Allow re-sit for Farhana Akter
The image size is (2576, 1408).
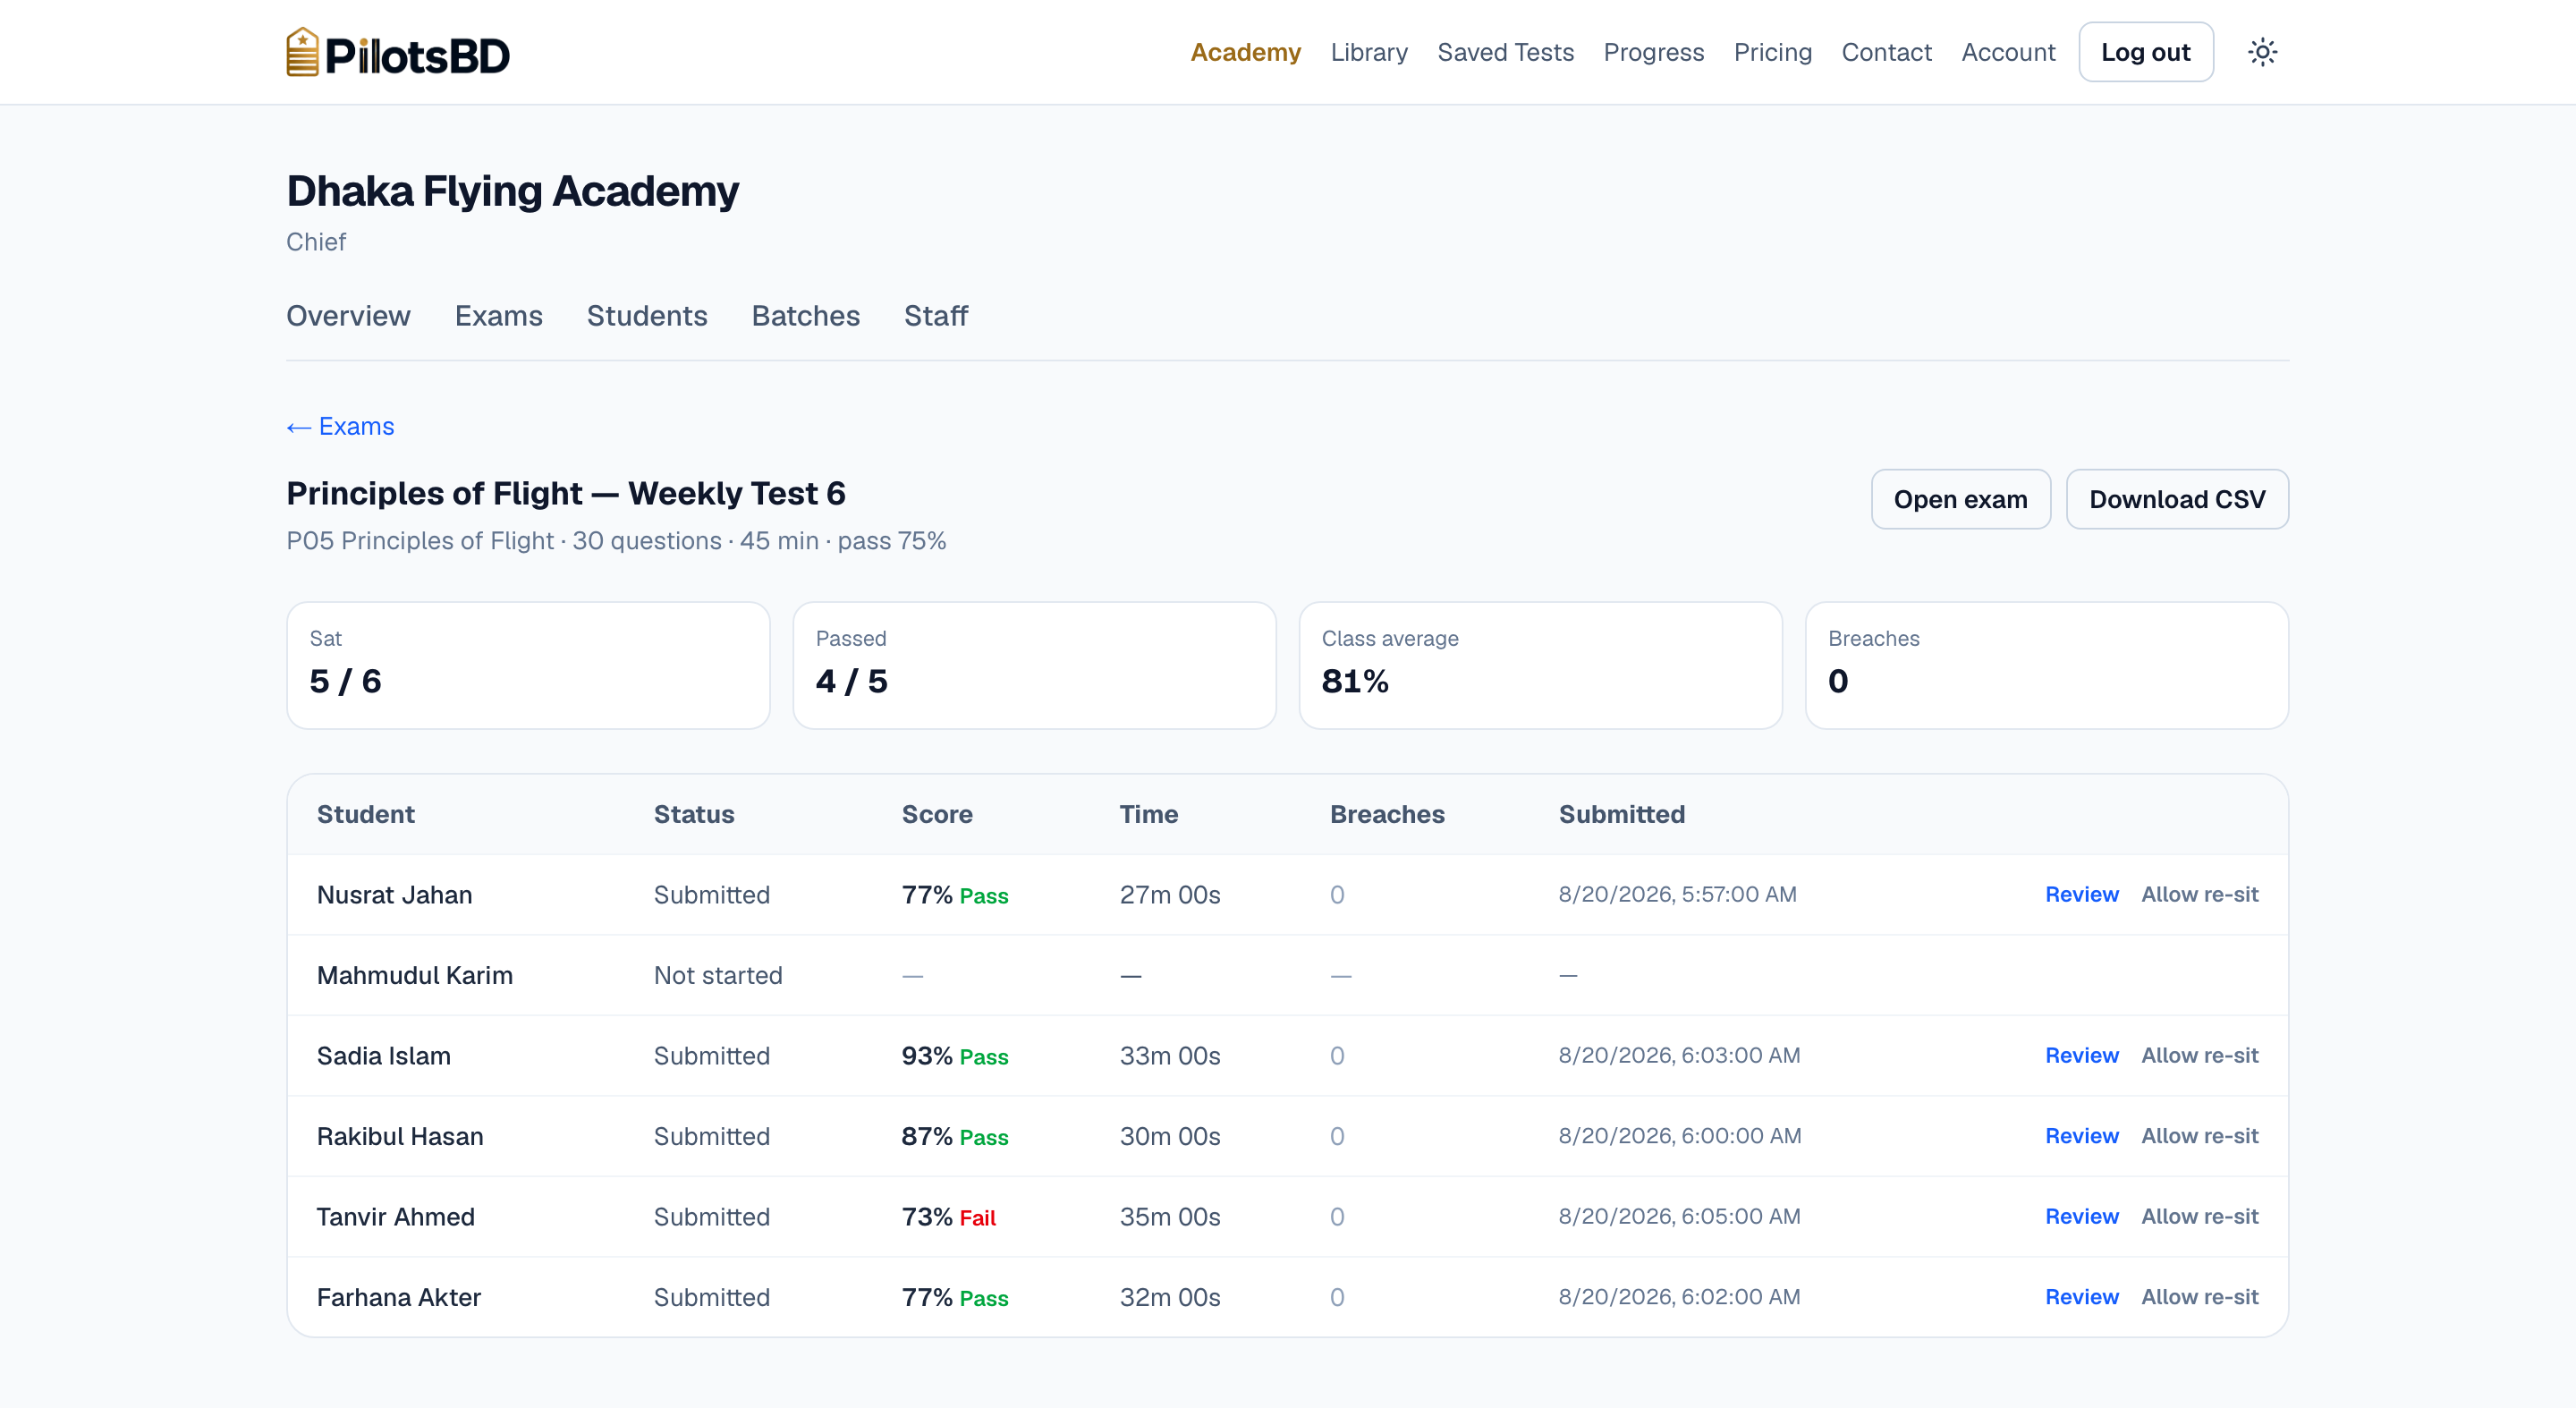2199,1296
